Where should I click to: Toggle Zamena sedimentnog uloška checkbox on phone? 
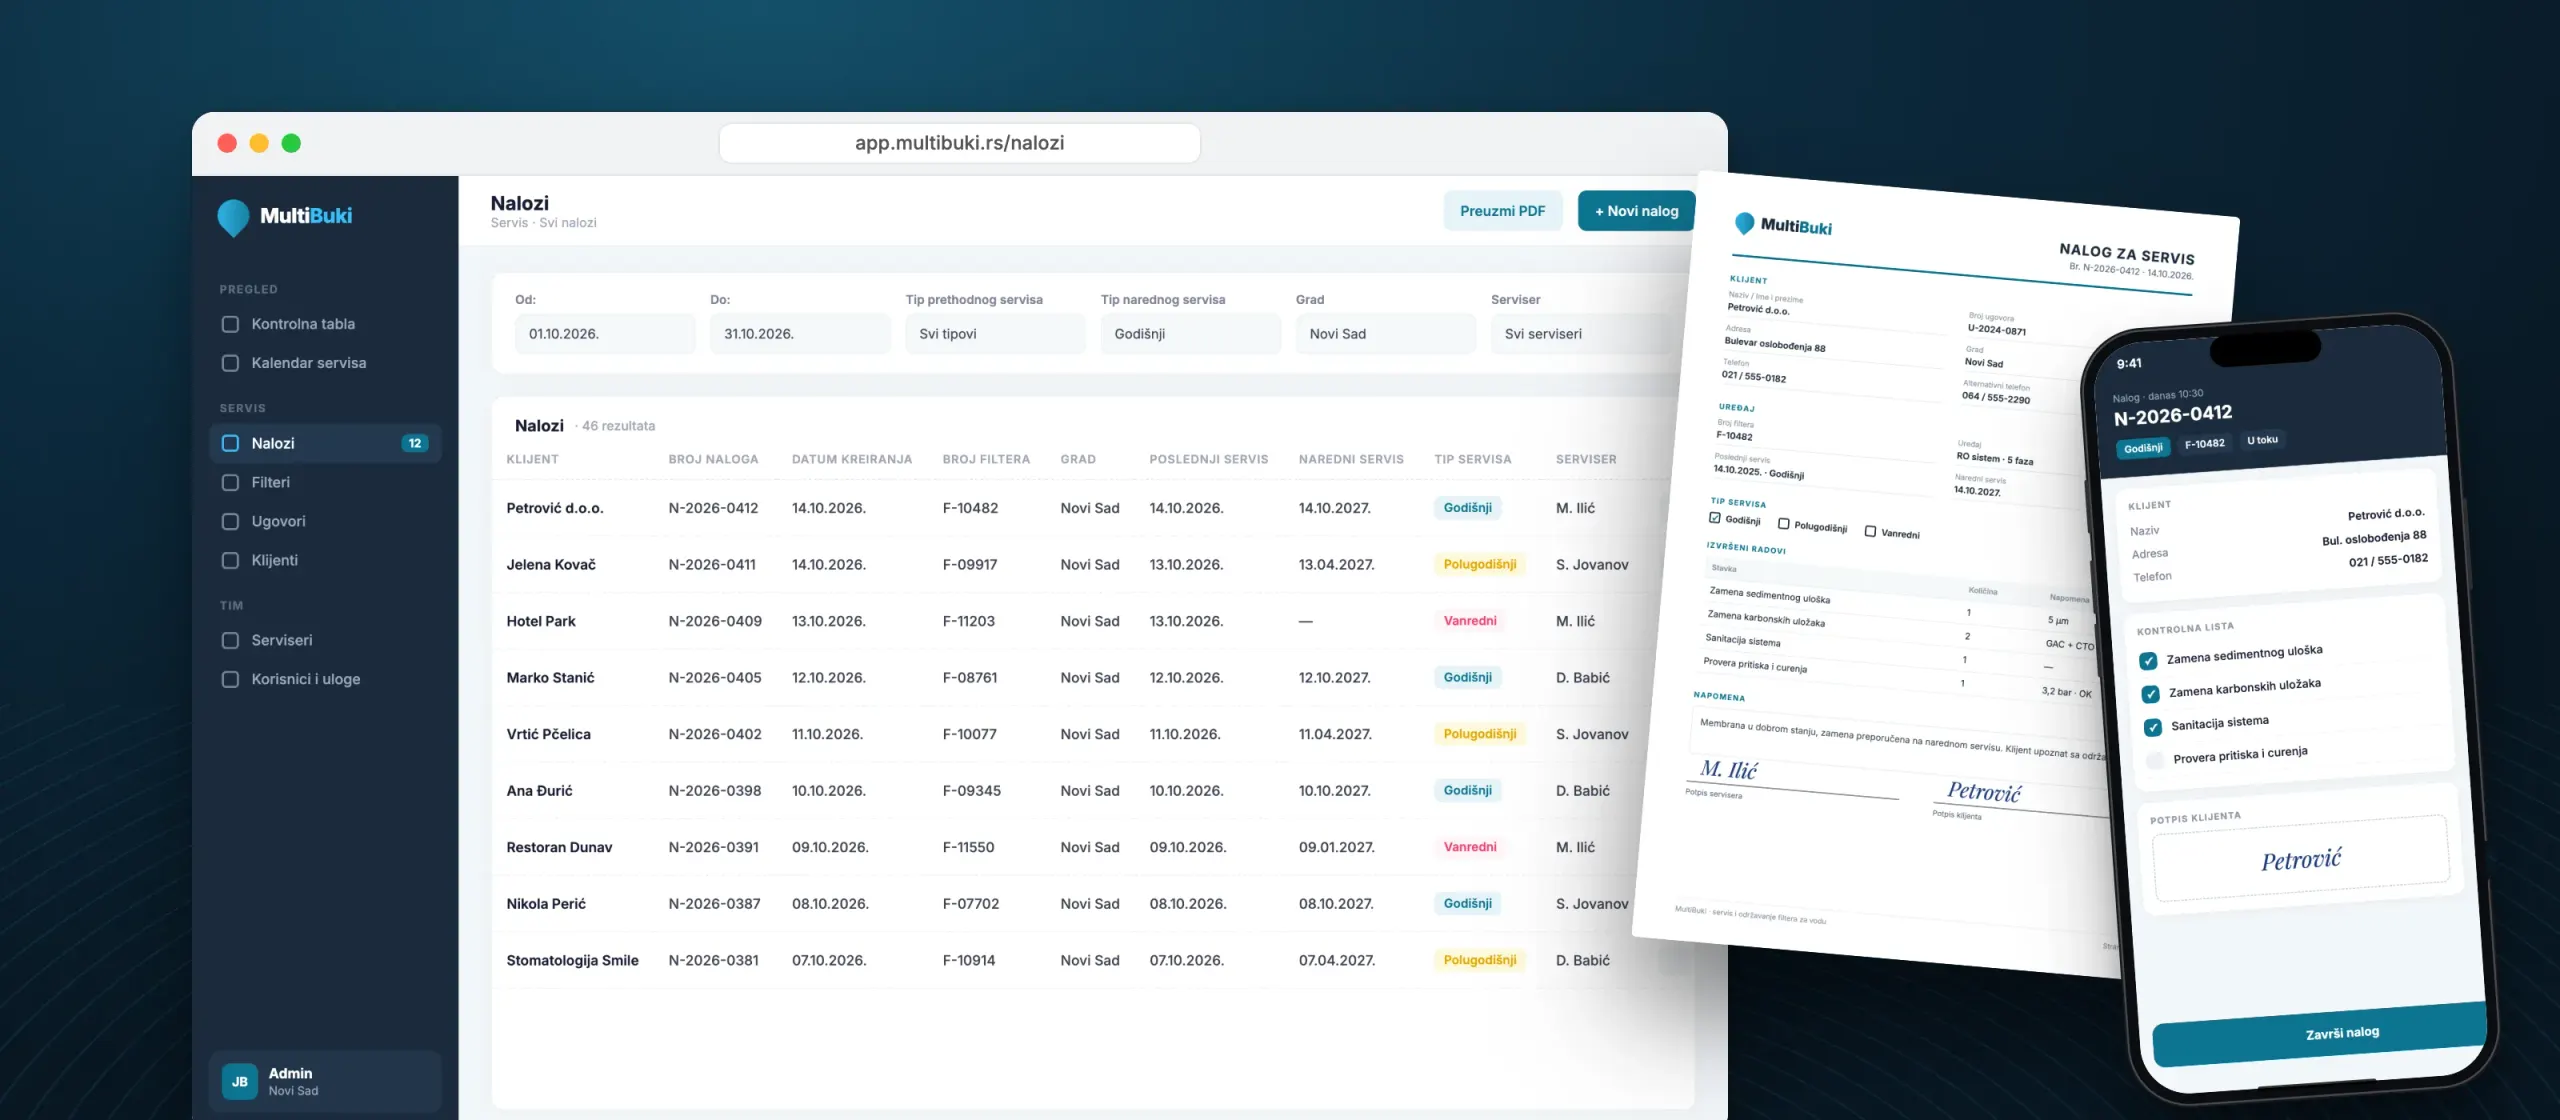pyautogui.click(x=2147, y=661)
